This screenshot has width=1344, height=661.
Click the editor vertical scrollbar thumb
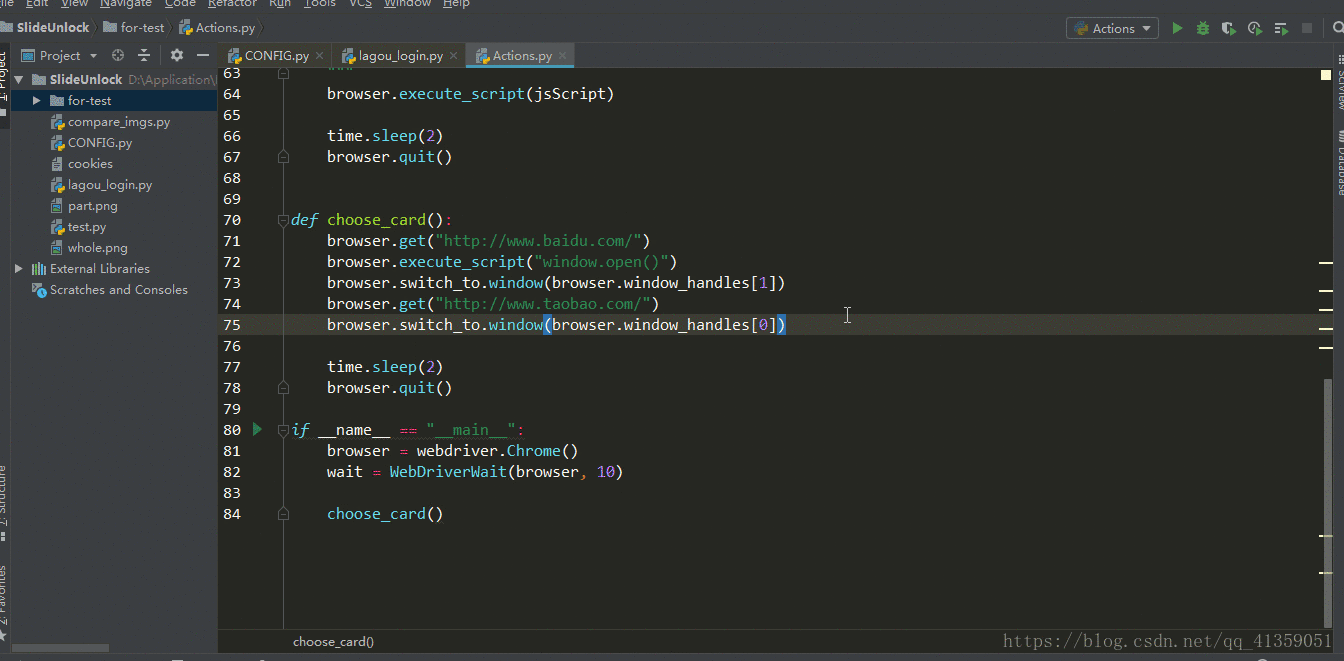click(x=1327, y=504)
